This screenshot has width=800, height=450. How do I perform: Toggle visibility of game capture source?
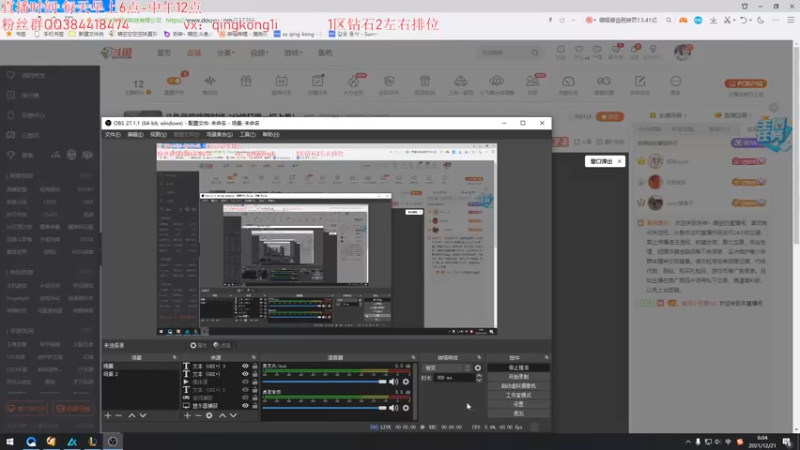245,398
